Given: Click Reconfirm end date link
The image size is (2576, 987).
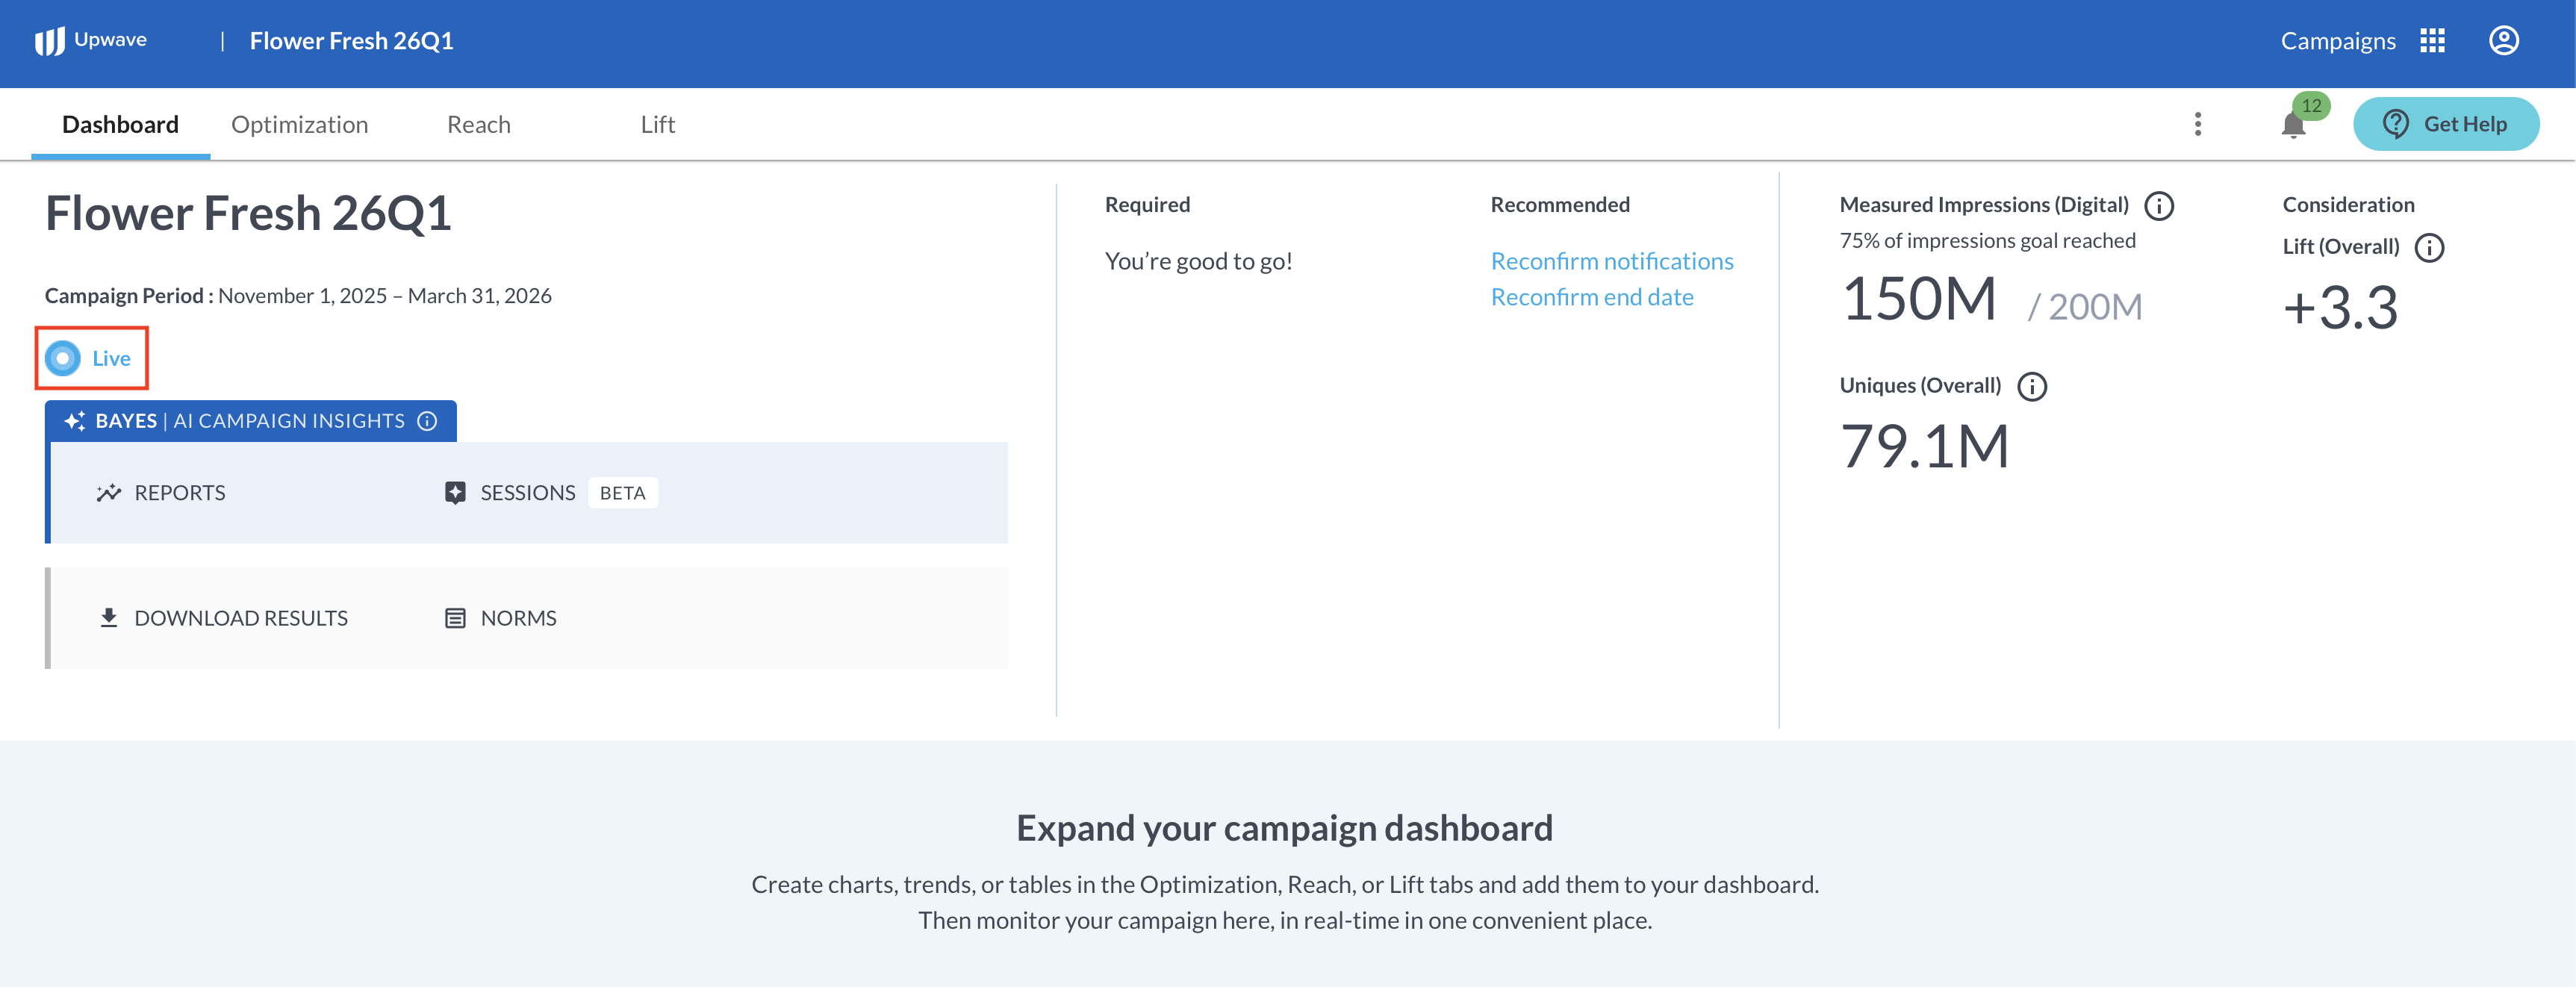Looking at the screenshot, I should (1591, 297).
